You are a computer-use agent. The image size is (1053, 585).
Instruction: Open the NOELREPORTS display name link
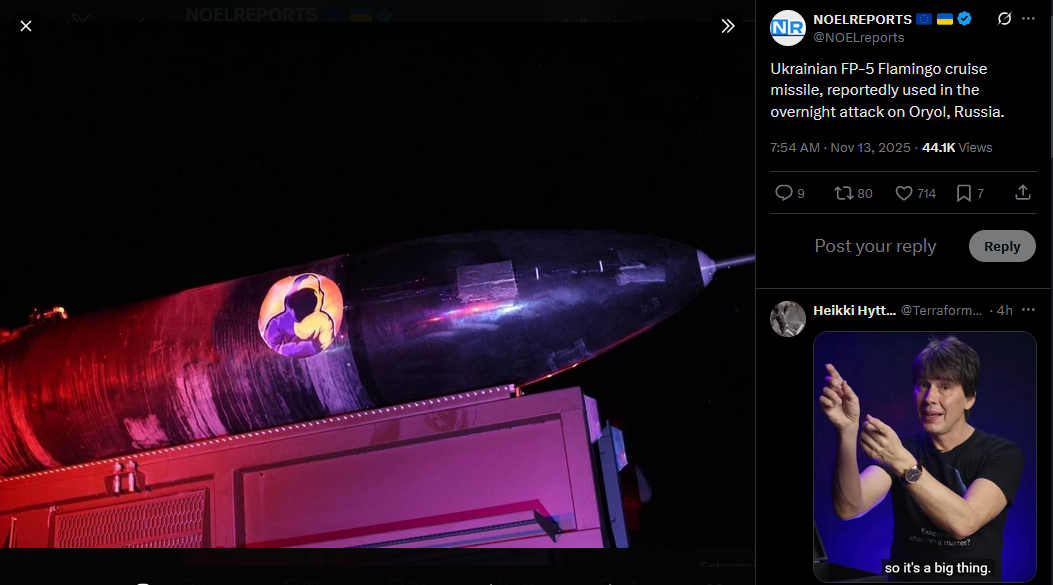click(x=862, y=19)
